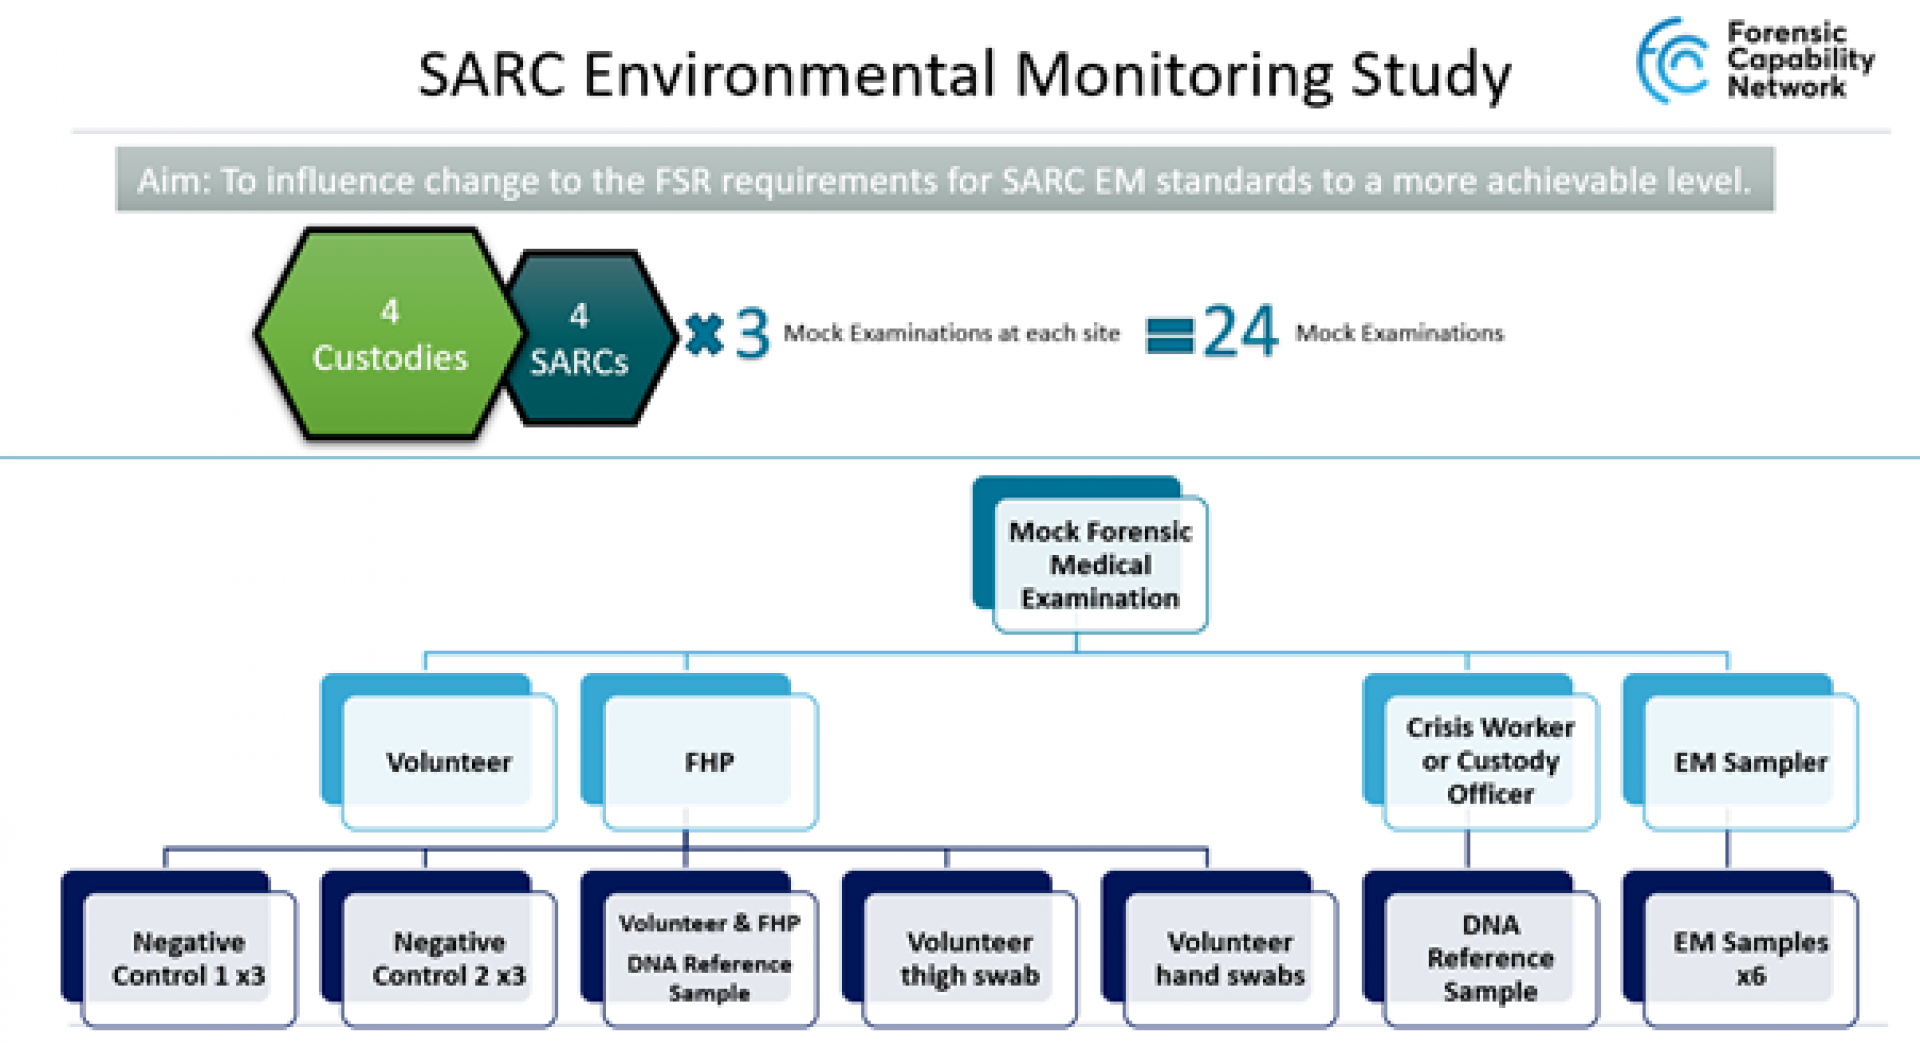The image size is (1920, 1043).
Task: Click the Negative Control 2 x3 box
Action: coord(450,958)
